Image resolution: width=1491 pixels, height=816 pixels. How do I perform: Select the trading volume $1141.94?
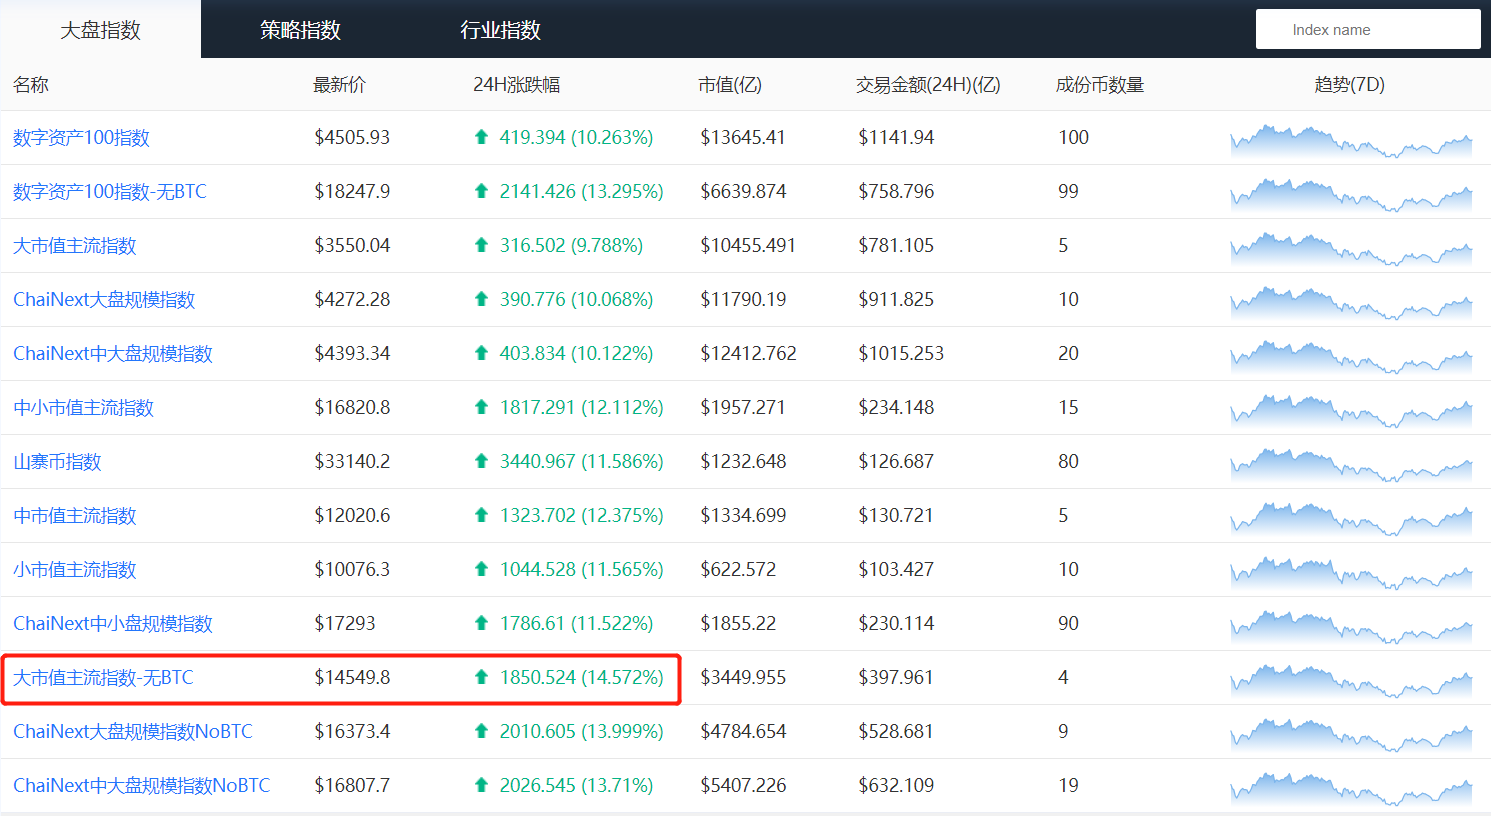(896, 137)
